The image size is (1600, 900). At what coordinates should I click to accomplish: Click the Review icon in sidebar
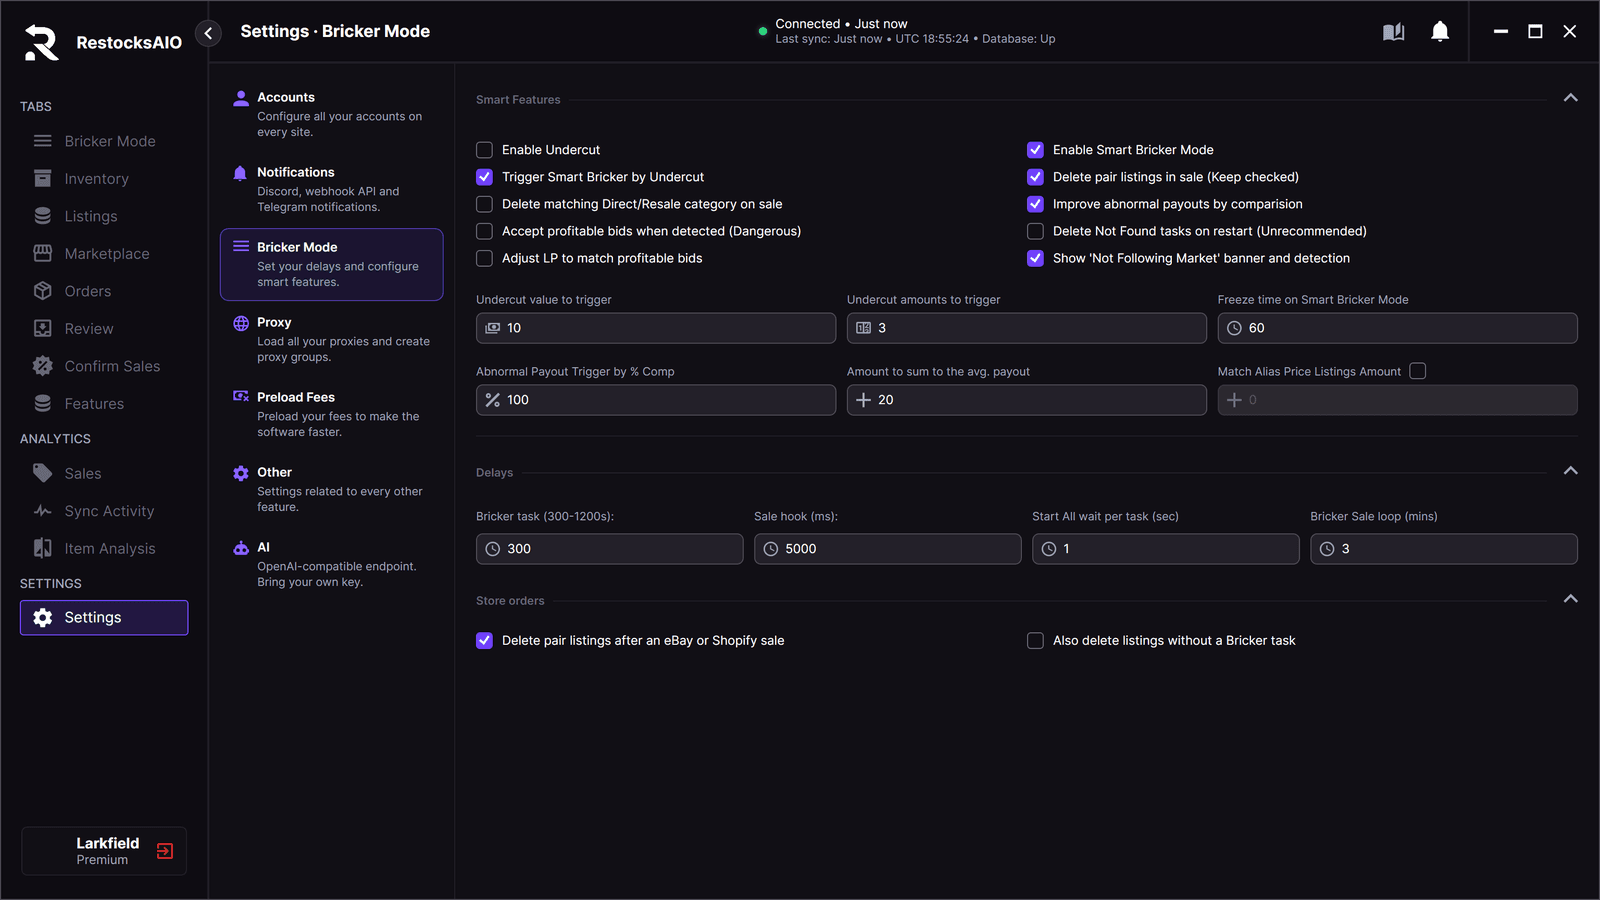43,329
